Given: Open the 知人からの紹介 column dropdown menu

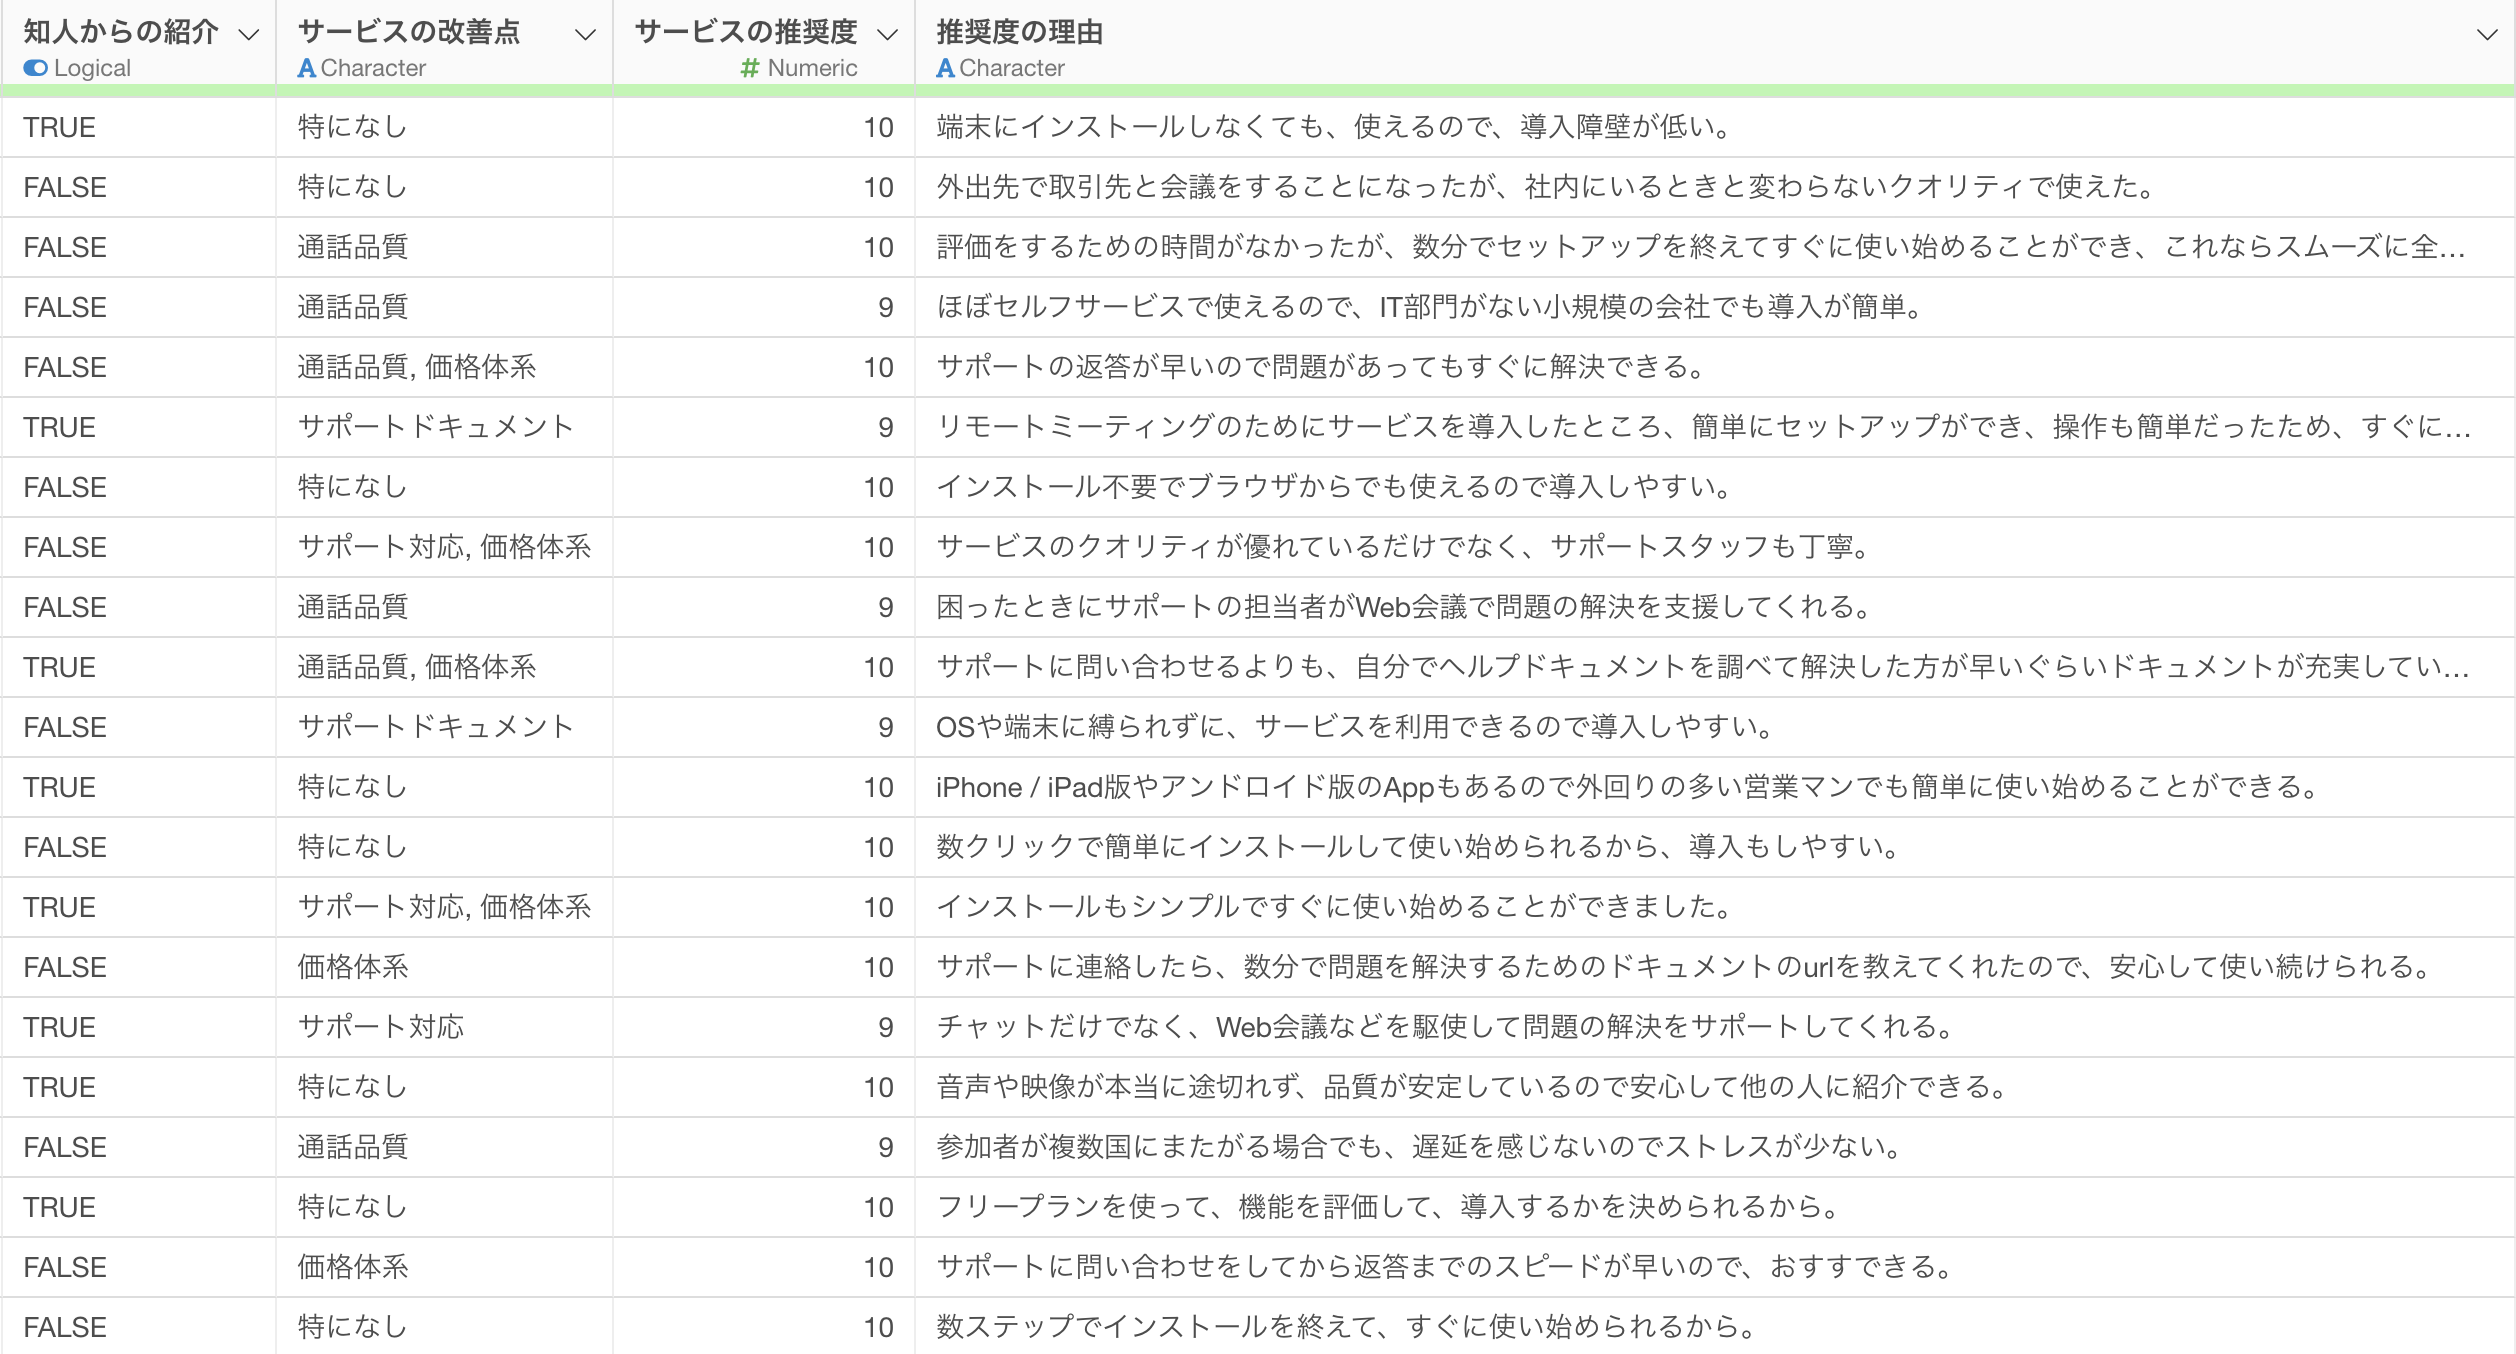Looking at the screenshot, I should click(249, 35).
